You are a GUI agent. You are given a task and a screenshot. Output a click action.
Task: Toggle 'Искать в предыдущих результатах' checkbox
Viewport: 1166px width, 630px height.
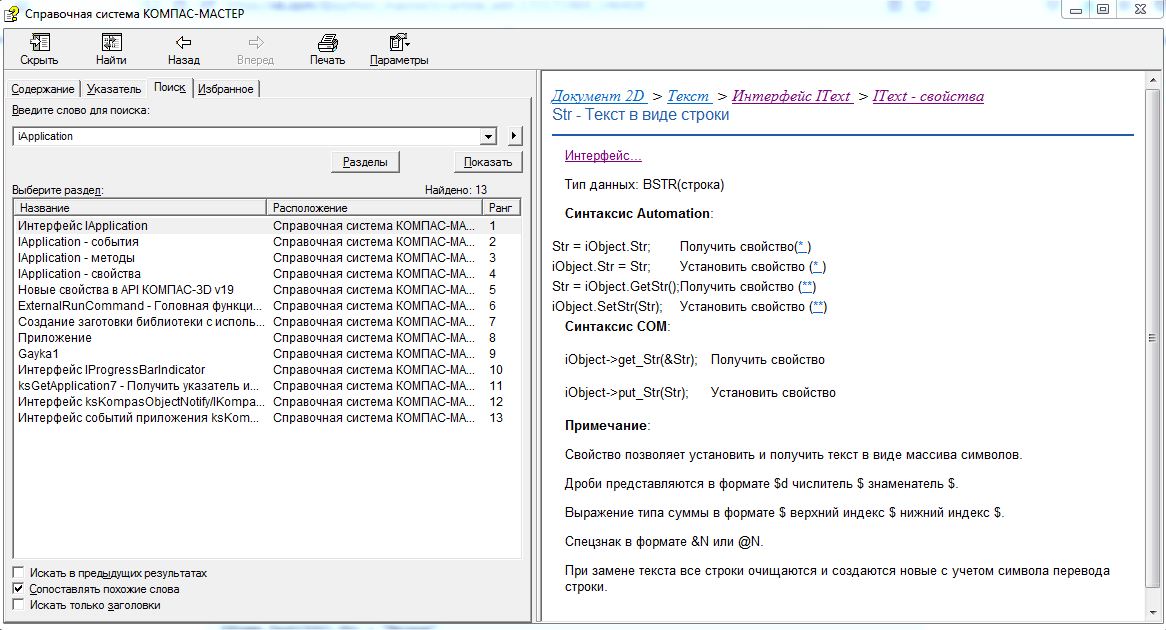pos(19,573)
